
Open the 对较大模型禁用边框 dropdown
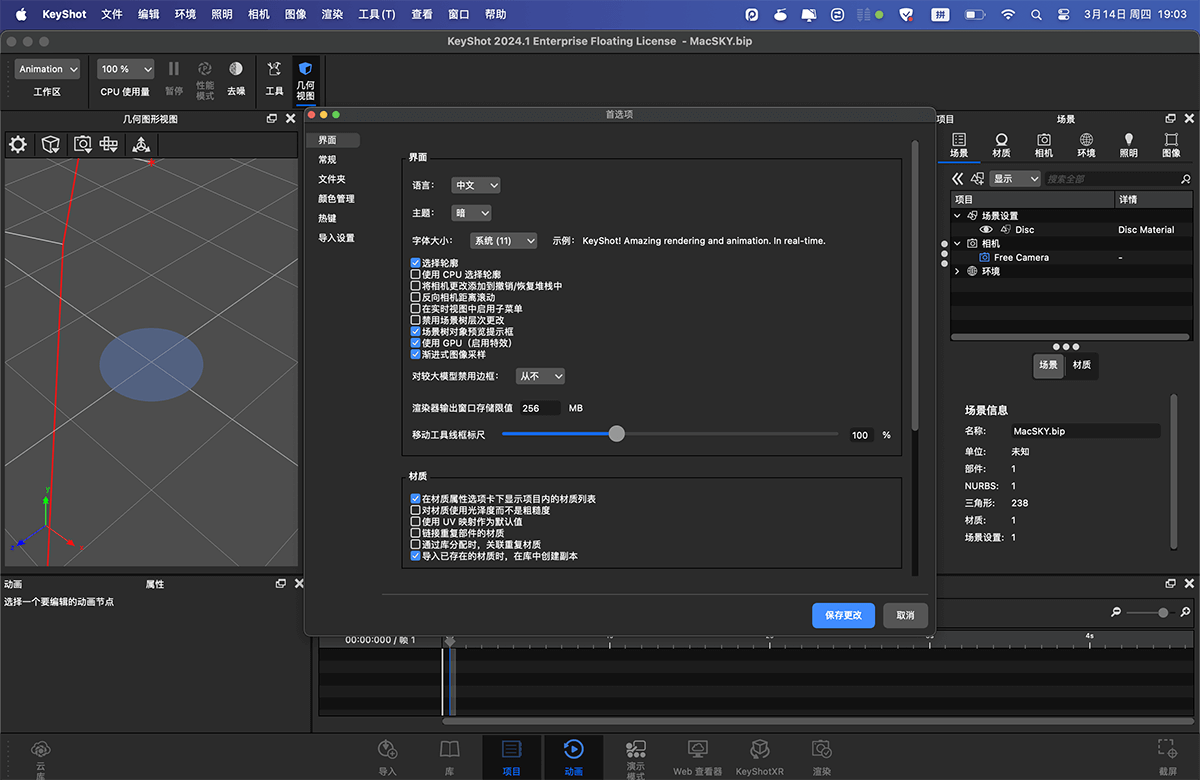coord(540,376)
